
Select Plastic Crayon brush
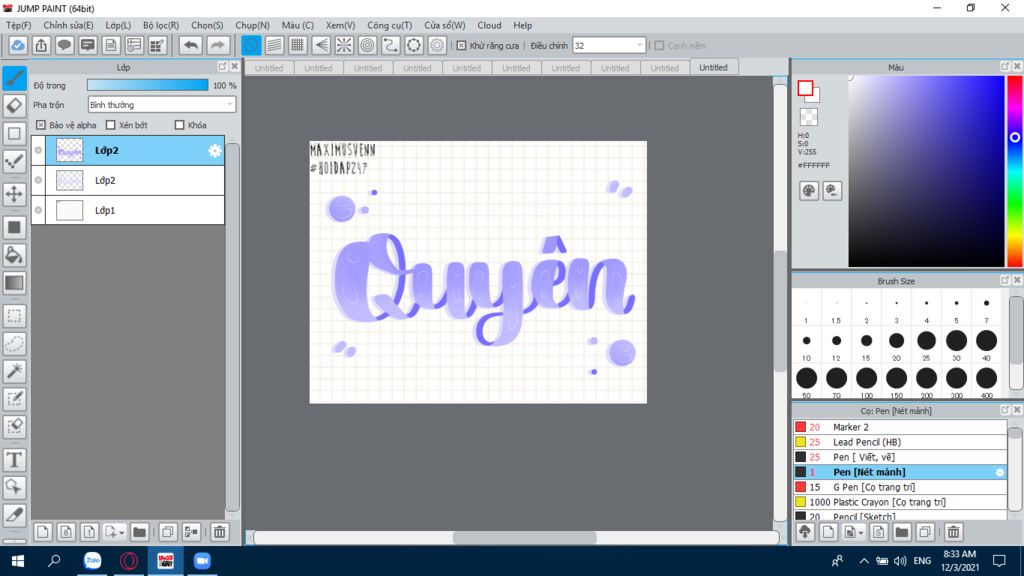tap(900, 502)
